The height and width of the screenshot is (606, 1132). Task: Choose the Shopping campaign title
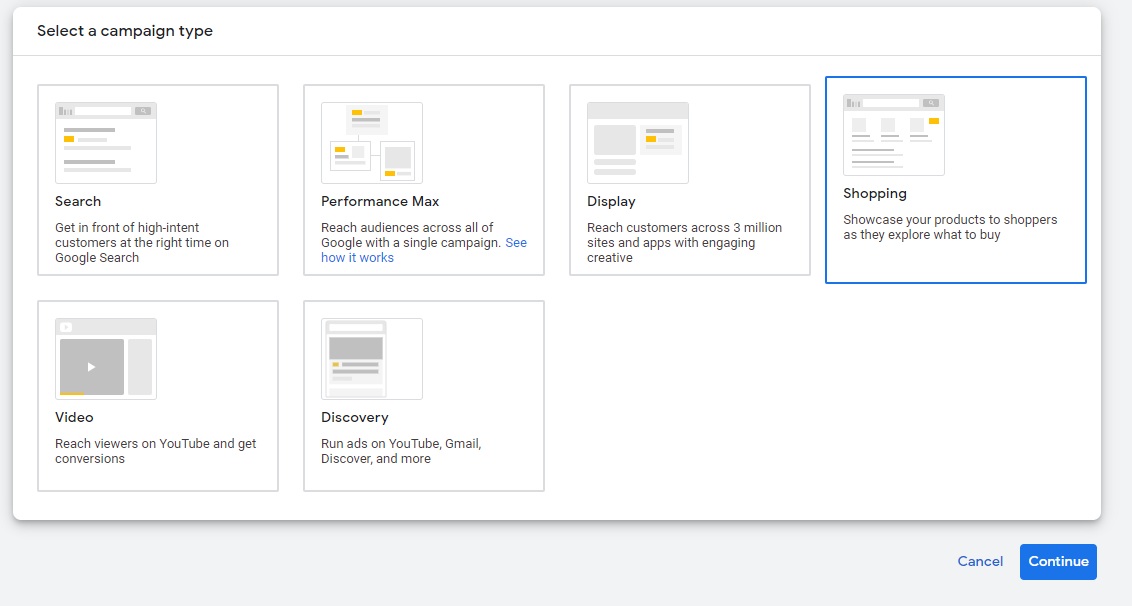(x=875, y=194)
